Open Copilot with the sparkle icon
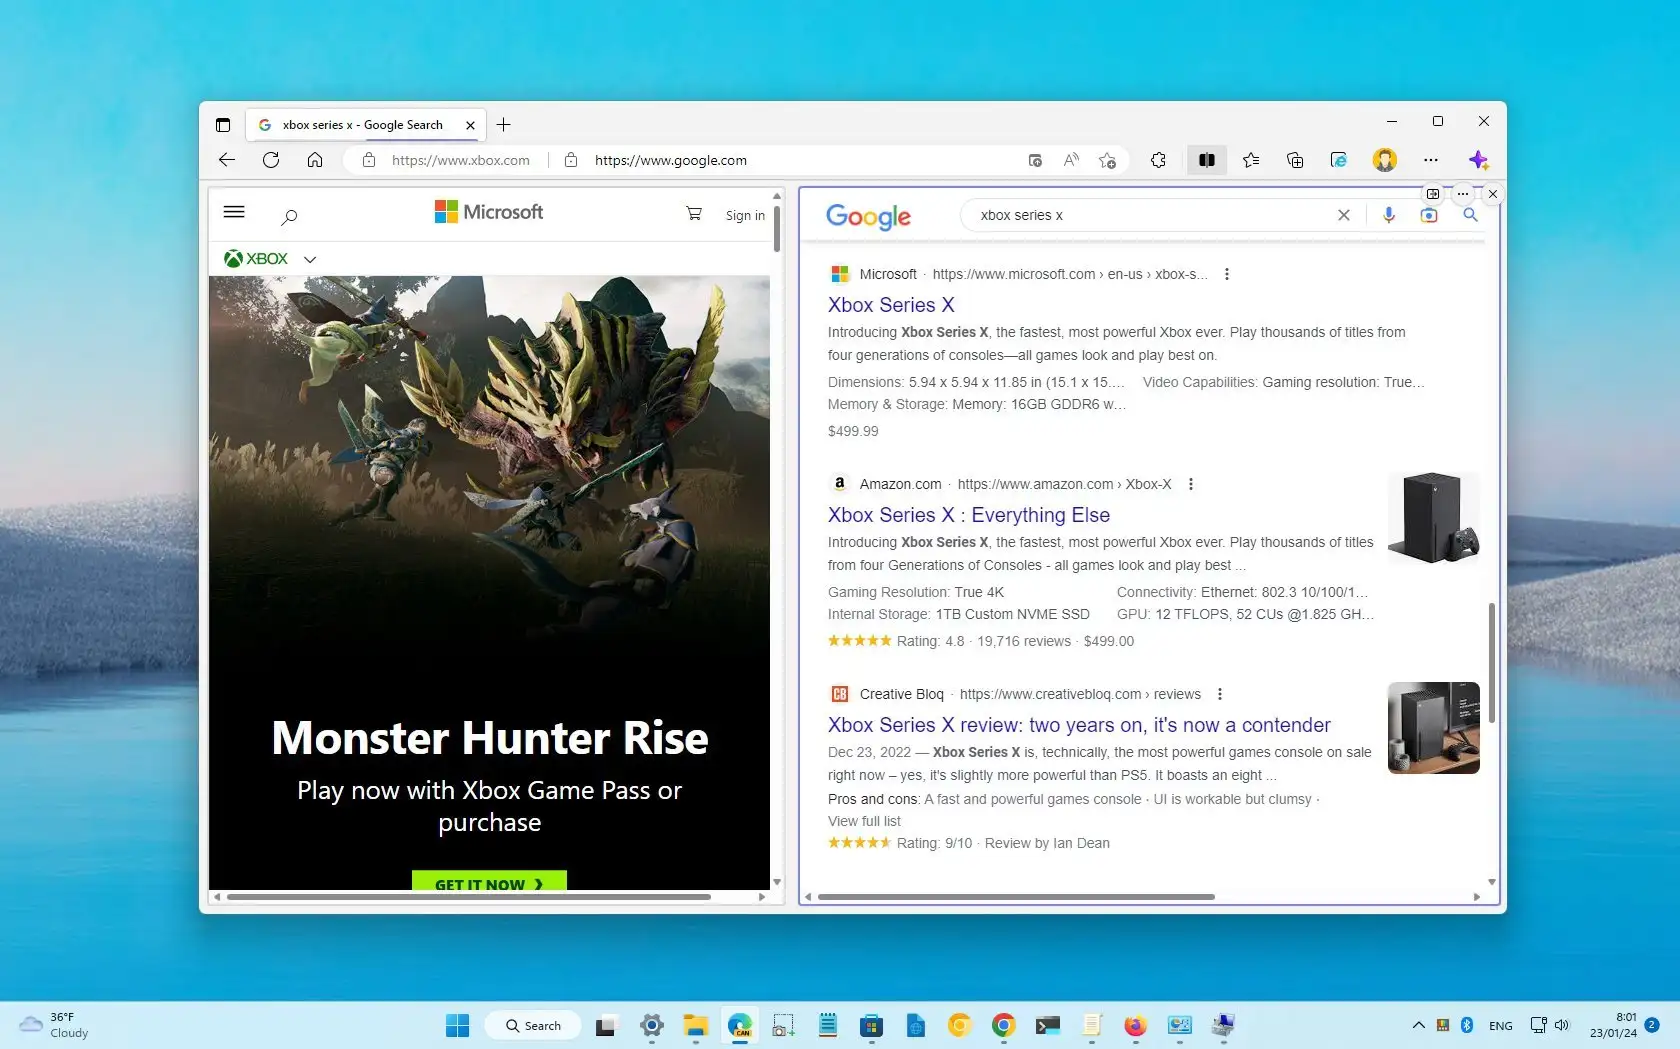1680x1049 pixels. pos(1479,160)
